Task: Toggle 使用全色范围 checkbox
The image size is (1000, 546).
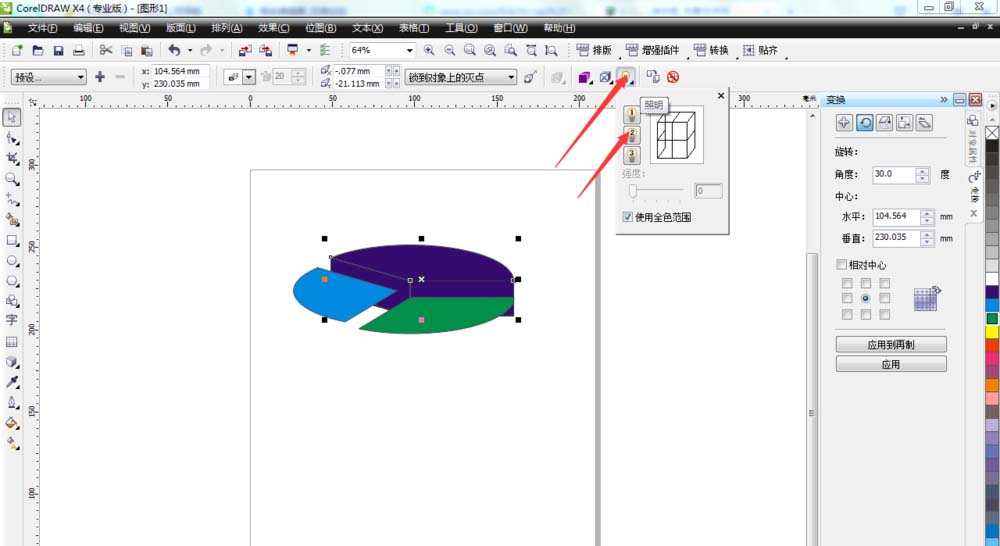Action: click(x=628, y=218)
